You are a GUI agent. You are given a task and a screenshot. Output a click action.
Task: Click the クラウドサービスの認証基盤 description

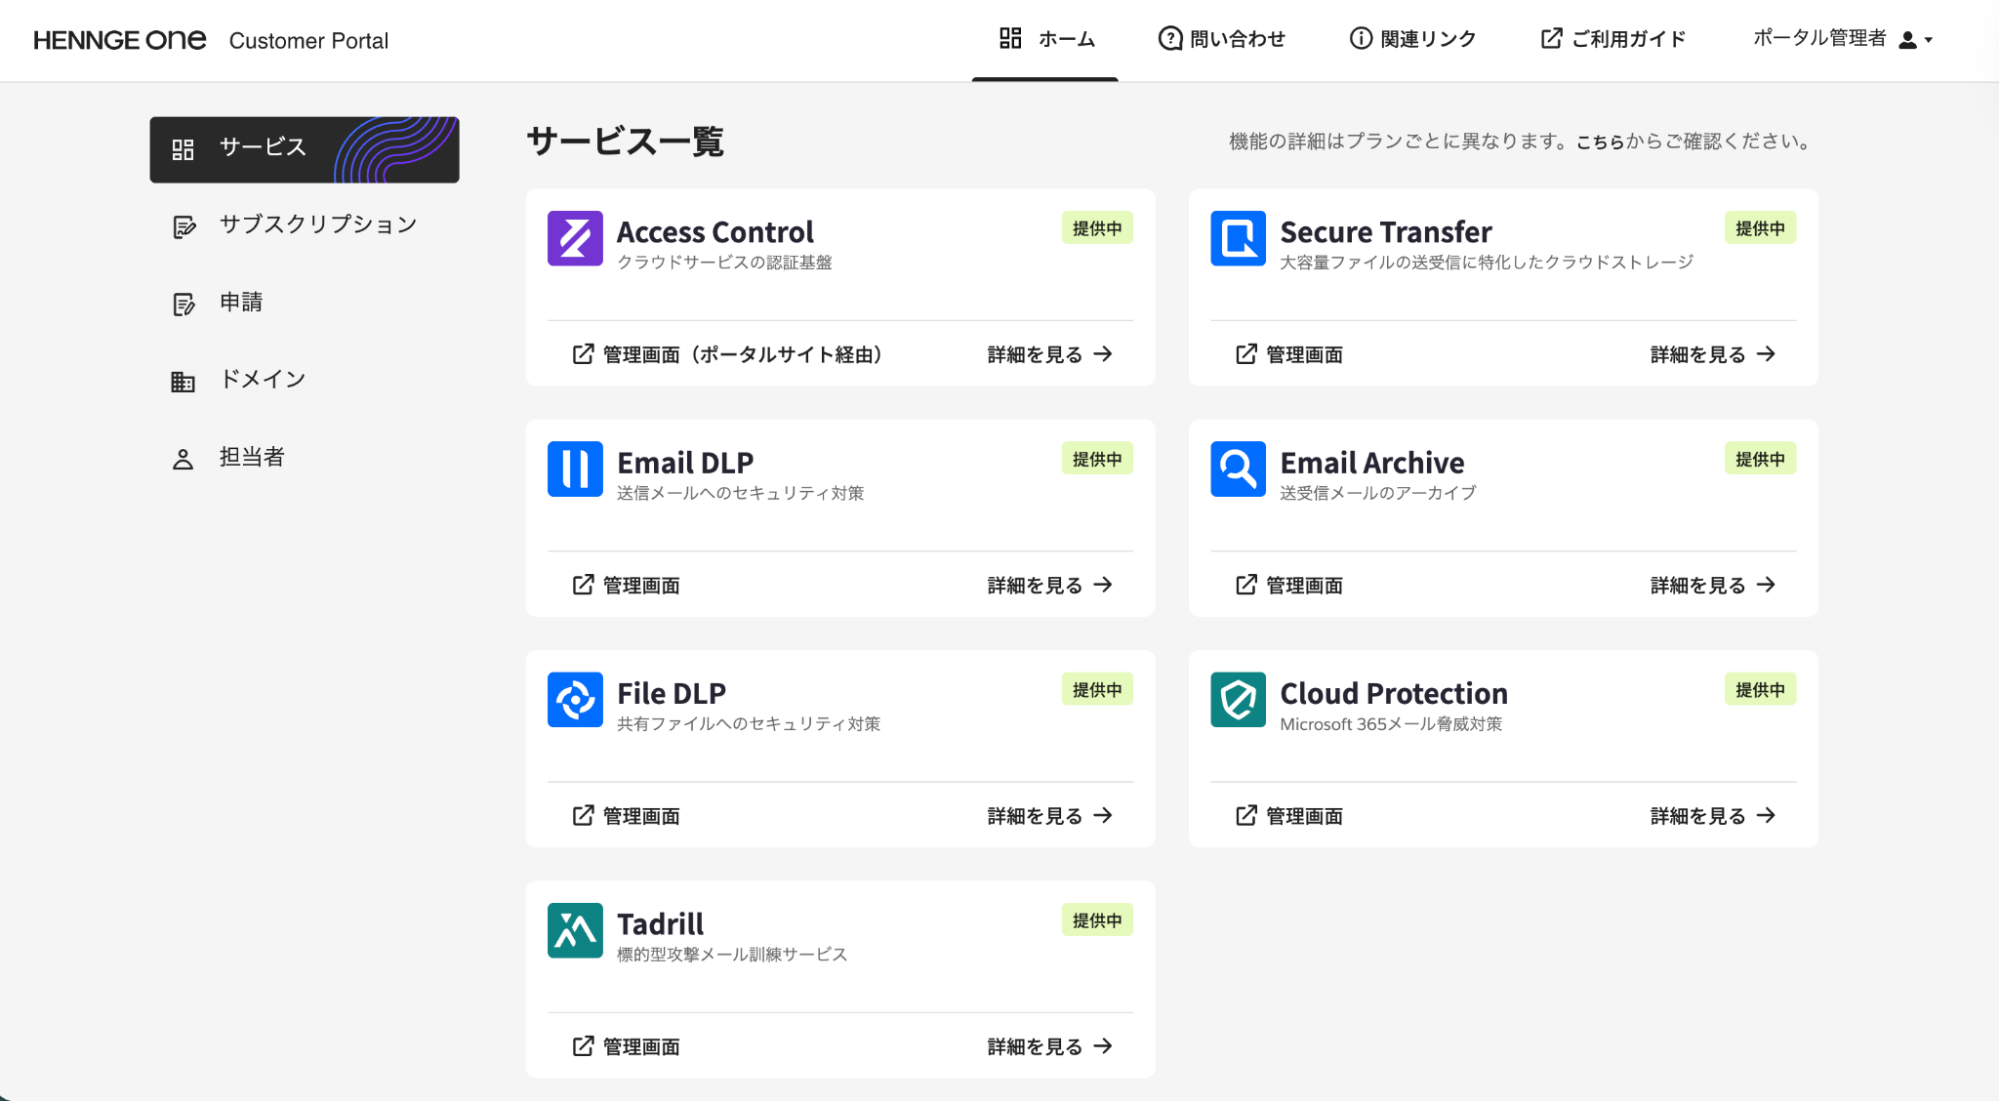pyautogui.click(x=724, y=262)
